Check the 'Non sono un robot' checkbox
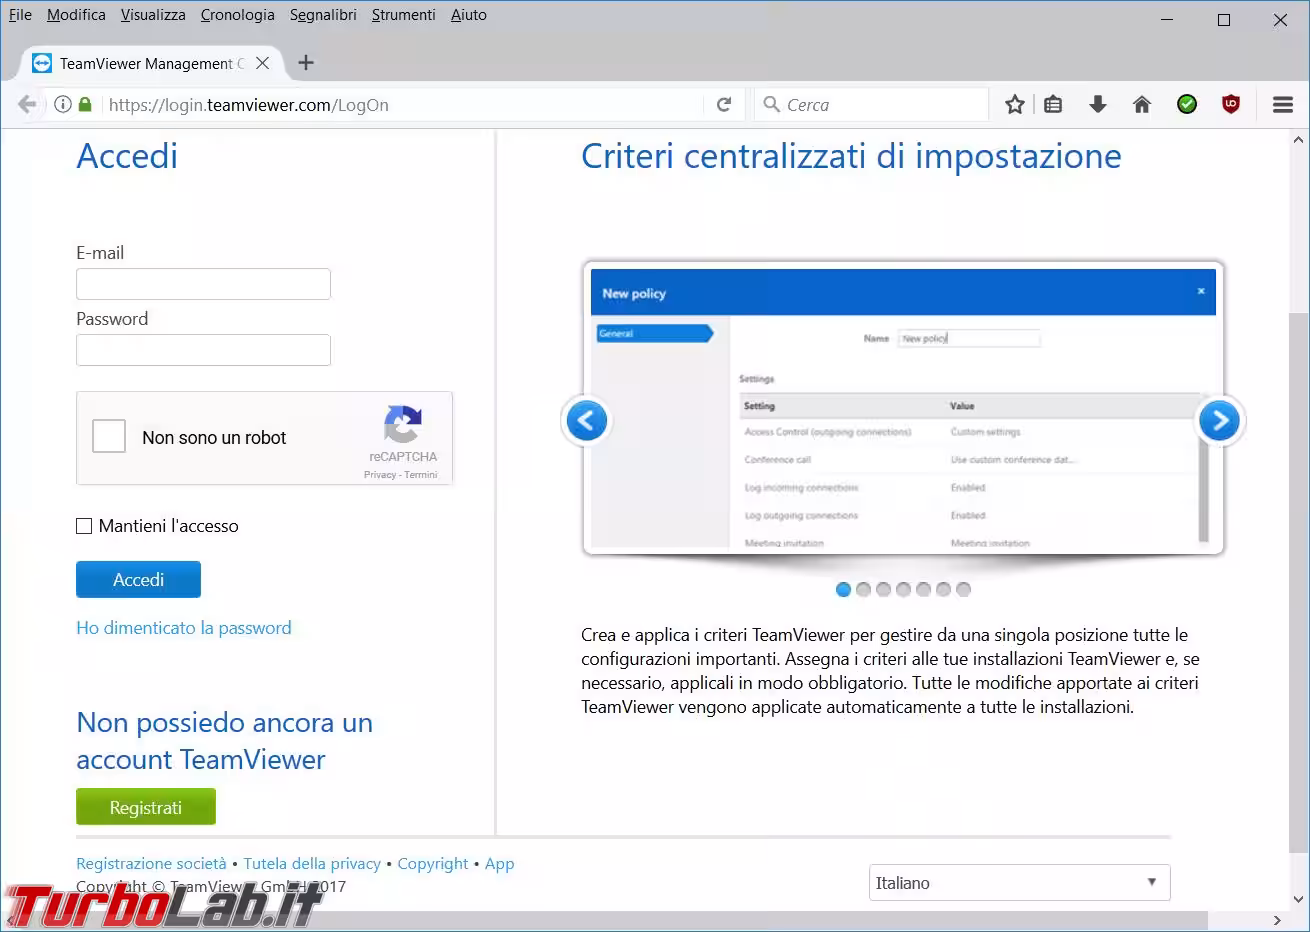Image resolution: width=1310 pixels, height=932 pixels. tap(109, 437)
